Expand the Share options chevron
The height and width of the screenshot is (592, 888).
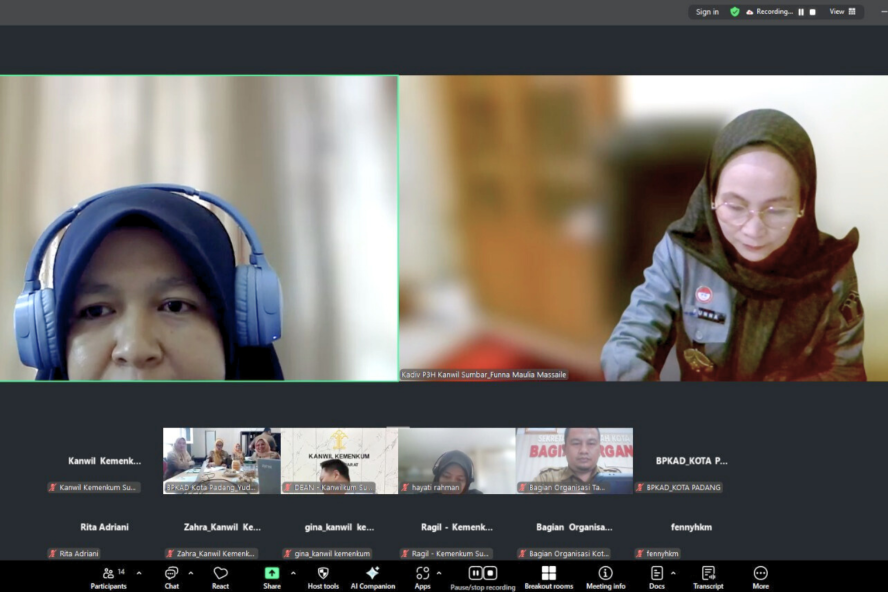[x=293, y=573]
